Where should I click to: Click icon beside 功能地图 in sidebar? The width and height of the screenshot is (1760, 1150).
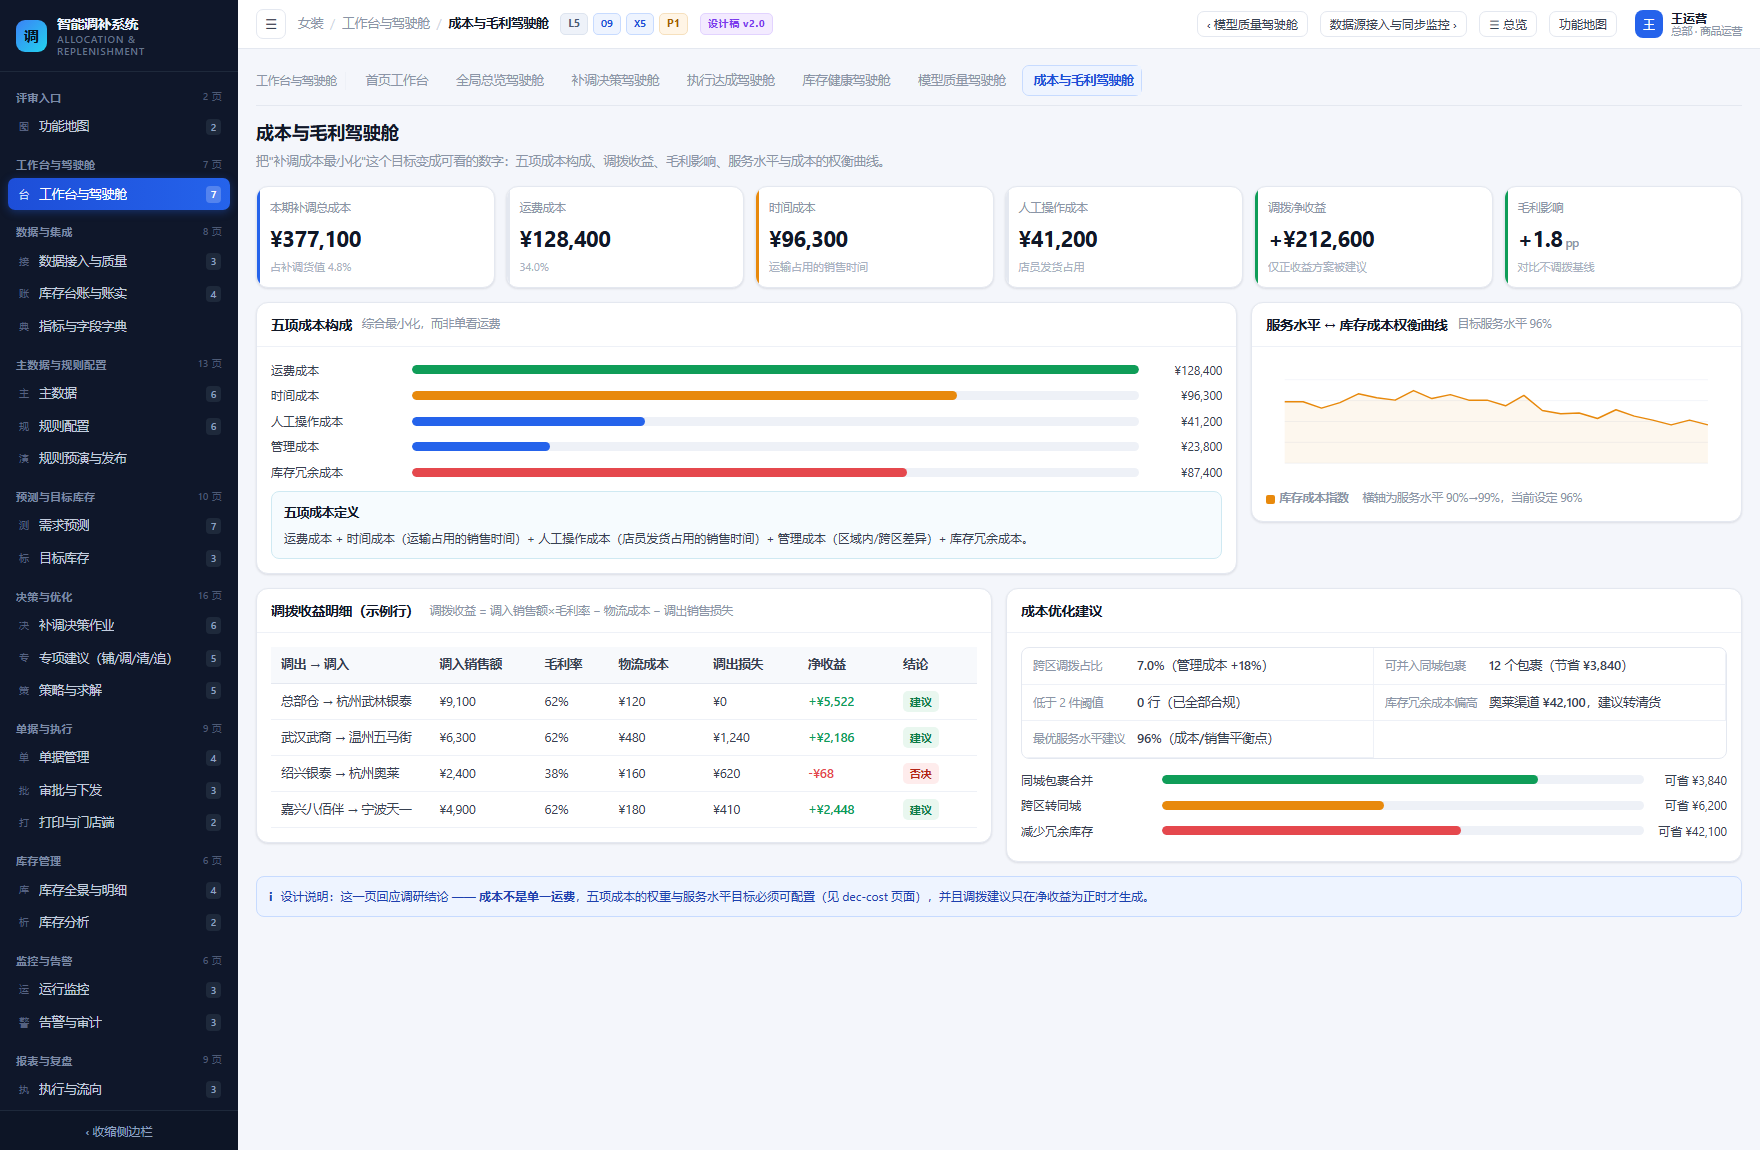[24, 126]
